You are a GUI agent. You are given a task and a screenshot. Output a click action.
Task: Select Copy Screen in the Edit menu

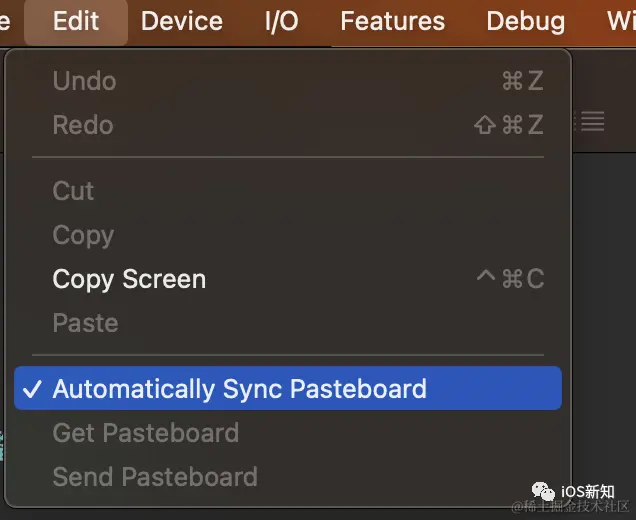pos(129,279)
